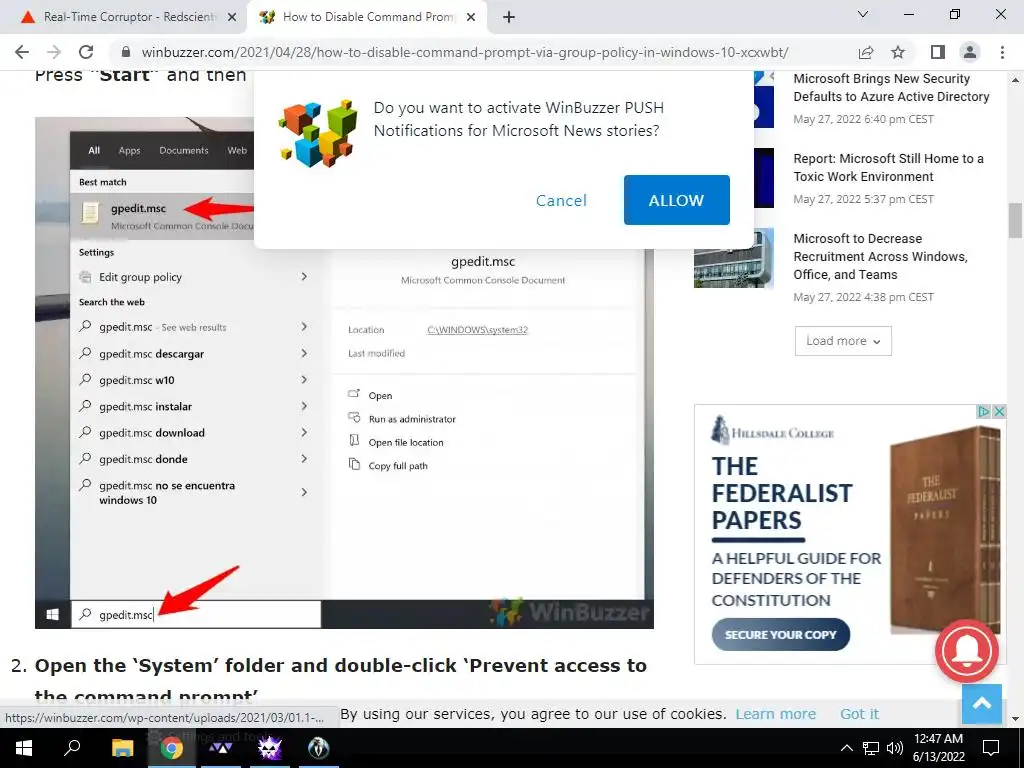Screen dimensions: 1024x768
Task: Open network status tray icon
Action: click(x=871, y=748)
